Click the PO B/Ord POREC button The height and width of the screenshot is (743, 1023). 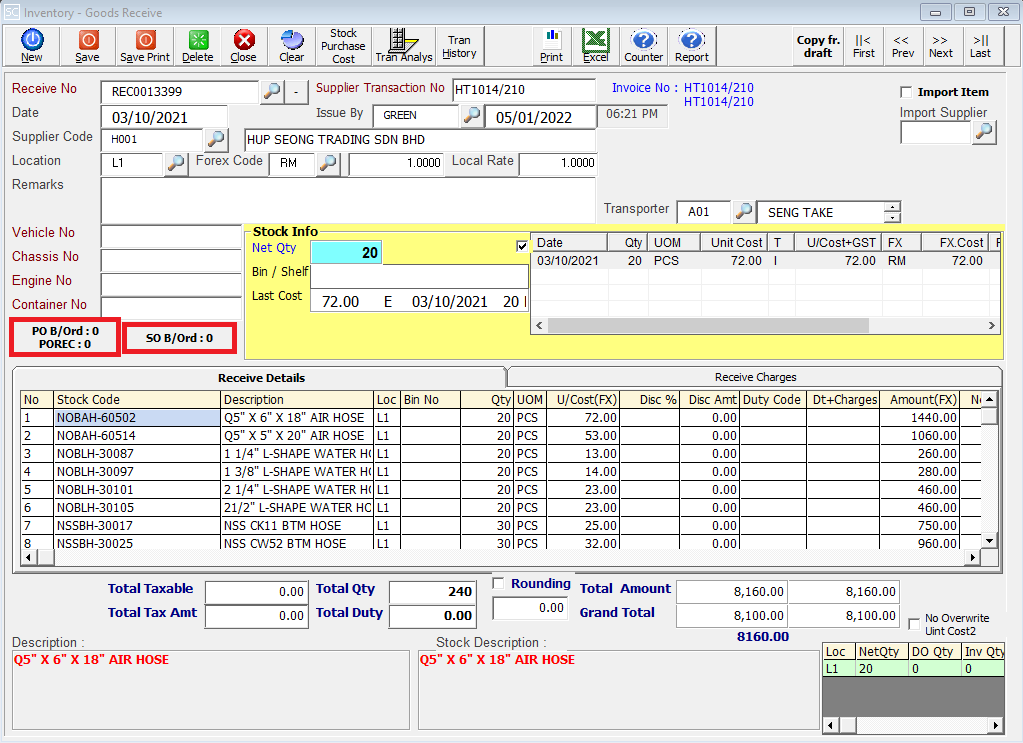click(65, 337)
